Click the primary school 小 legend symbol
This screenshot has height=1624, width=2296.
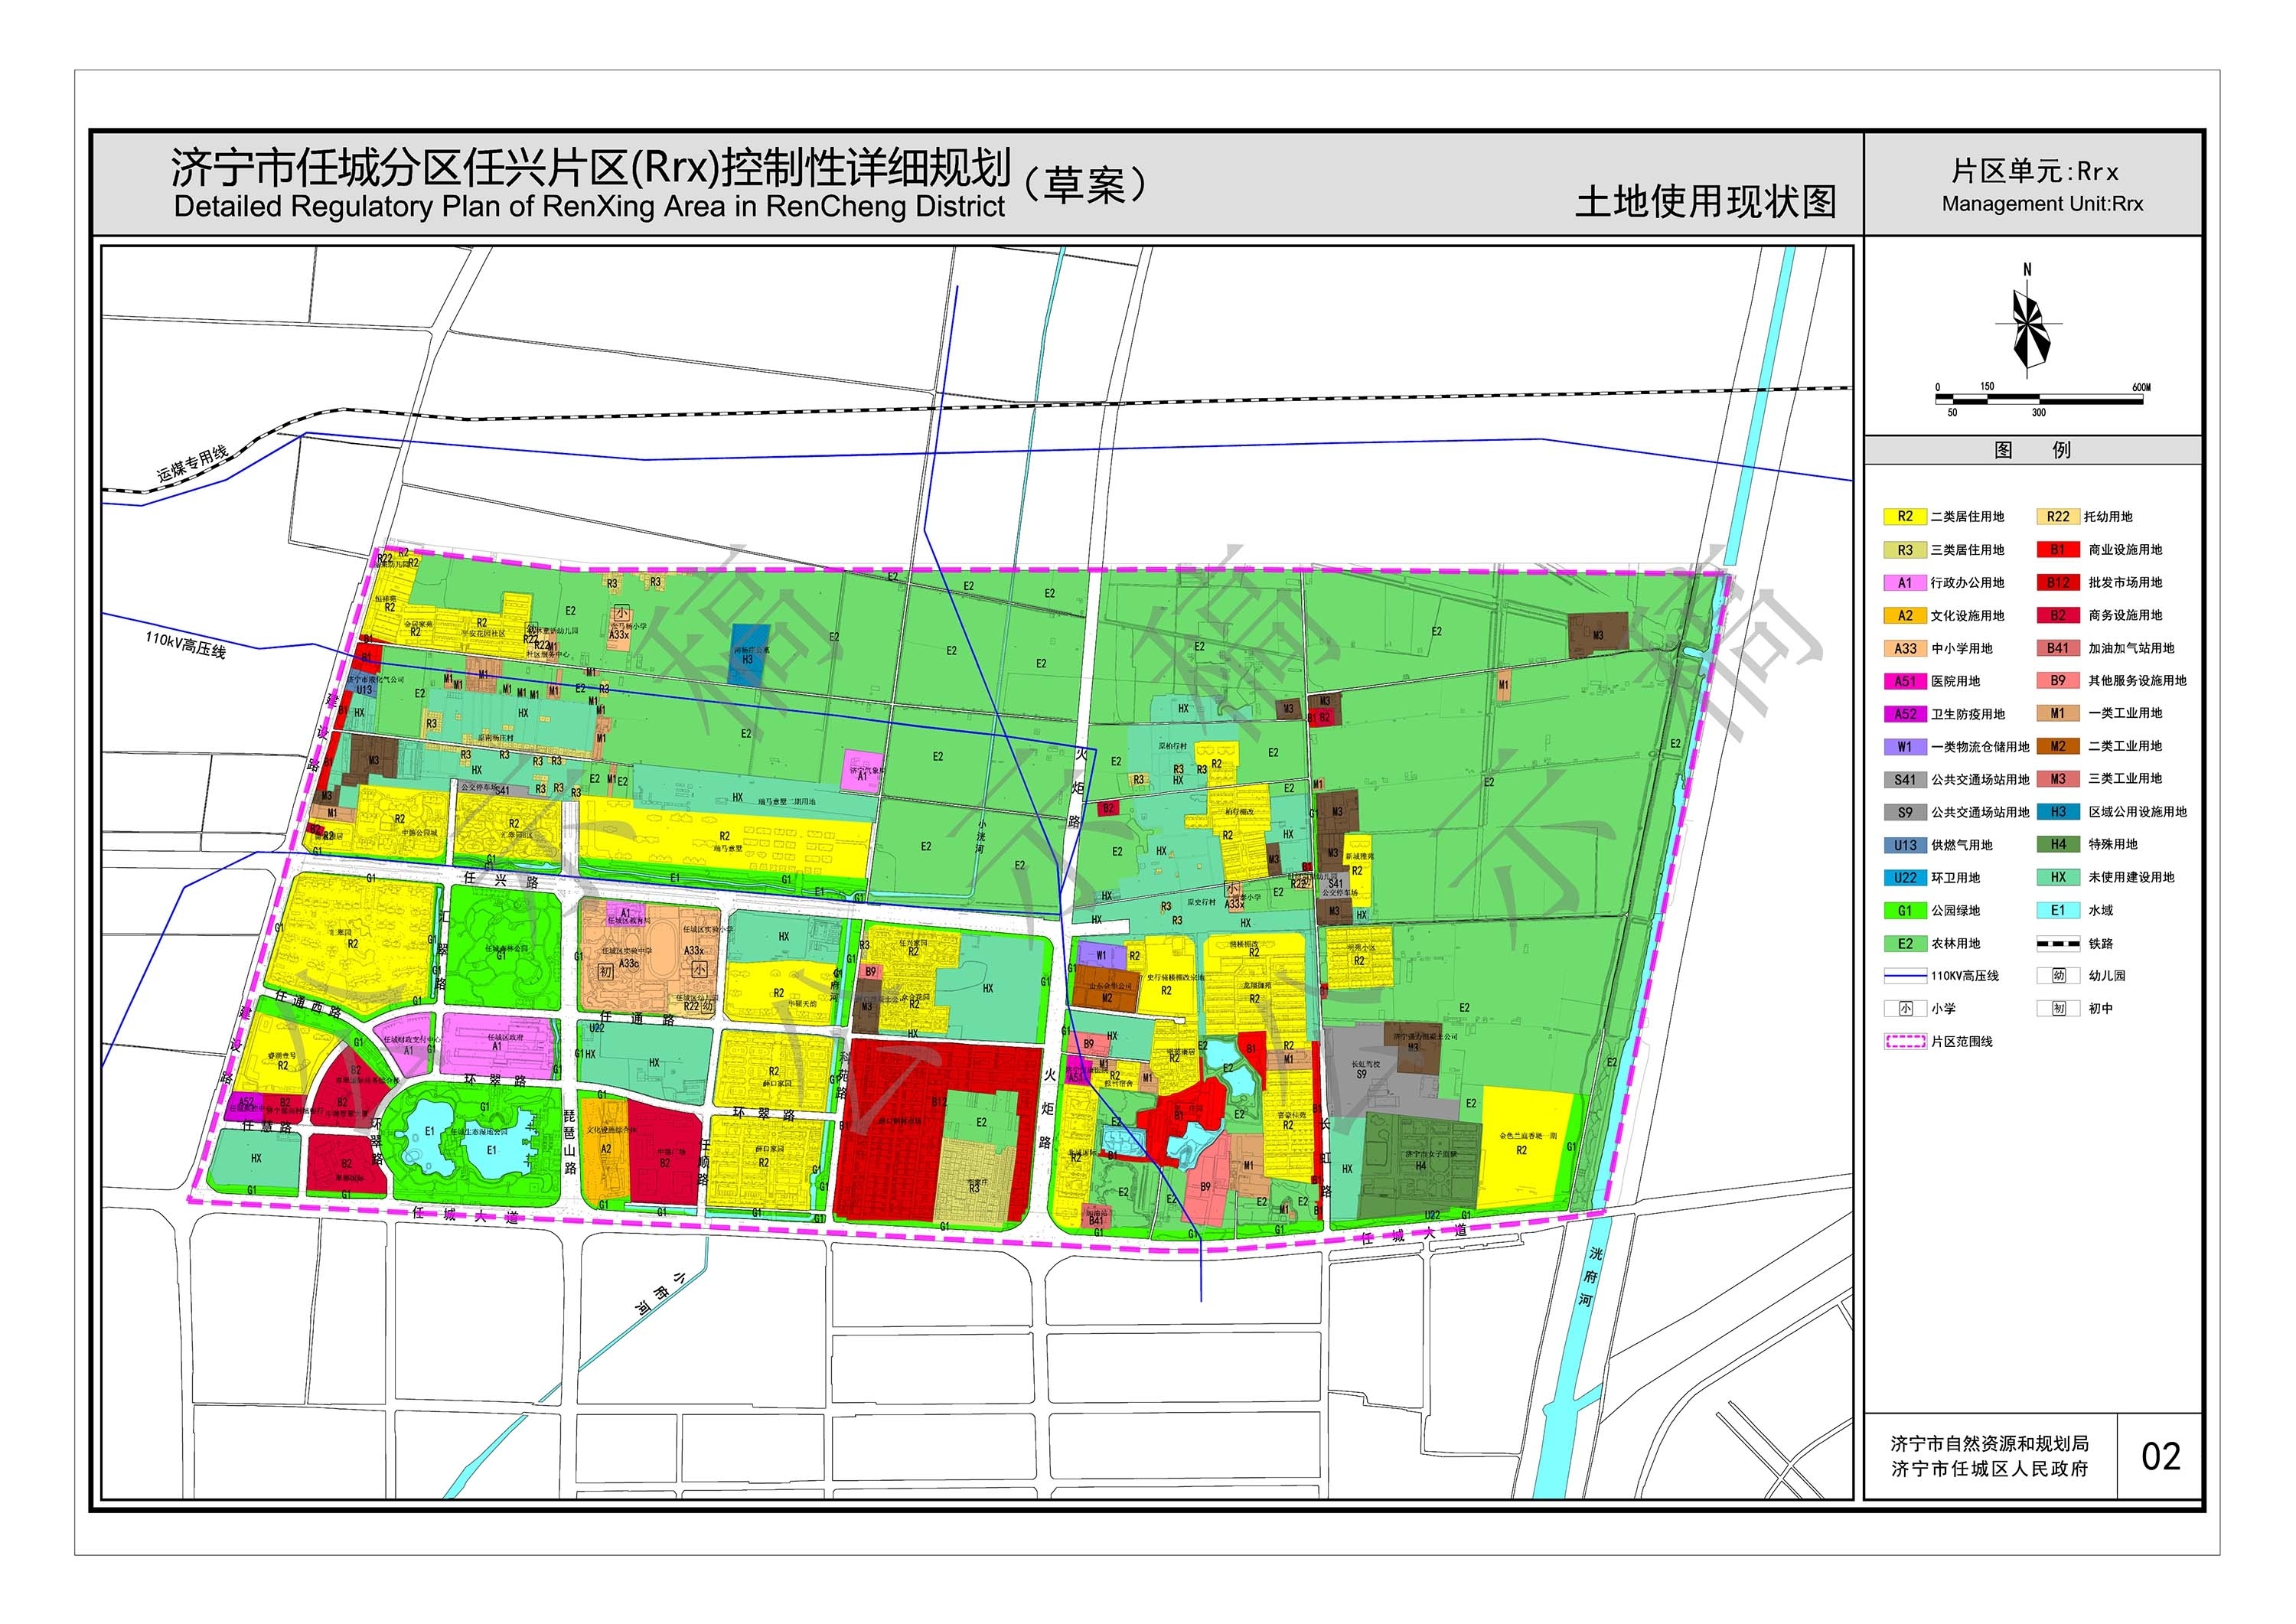tap(1906, 1009)
